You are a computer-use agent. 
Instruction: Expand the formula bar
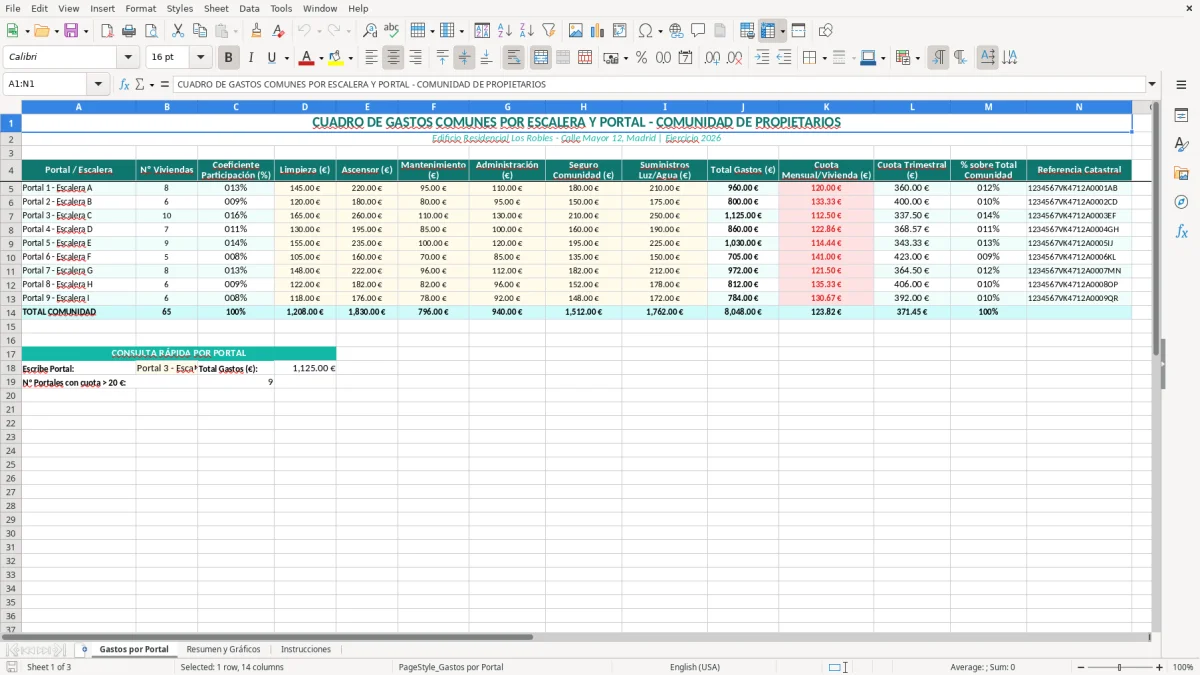(x=1152, y=84)
